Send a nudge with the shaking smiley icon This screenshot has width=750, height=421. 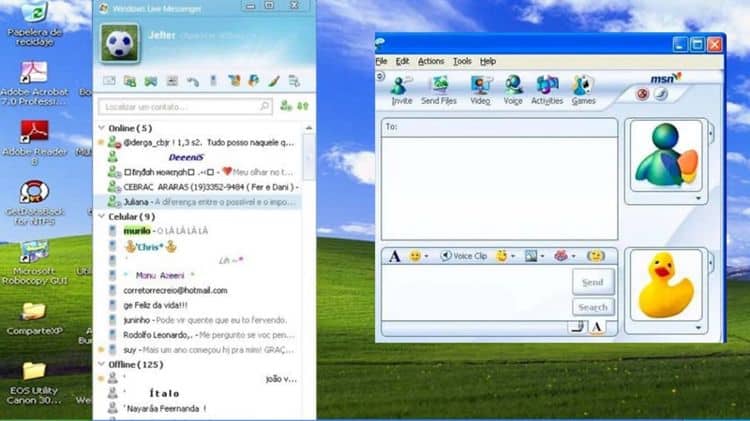596,256
